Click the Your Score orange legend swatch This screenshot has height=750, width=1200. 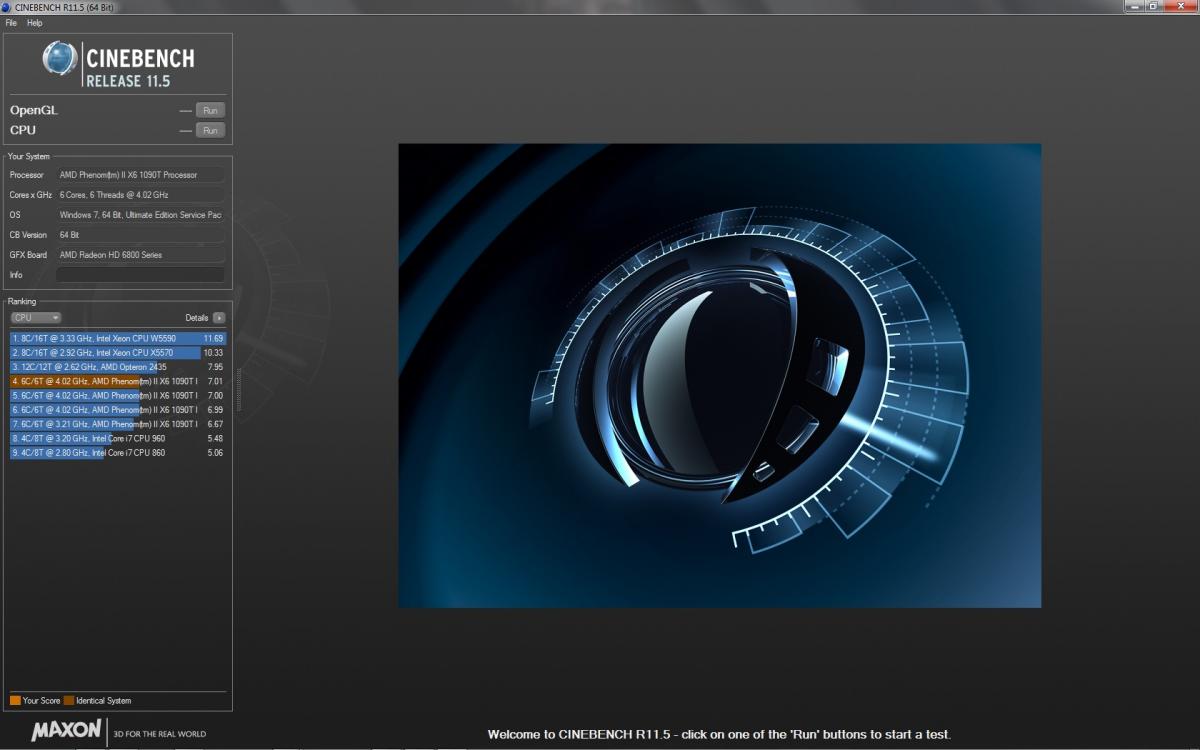[x=15, y=700]
